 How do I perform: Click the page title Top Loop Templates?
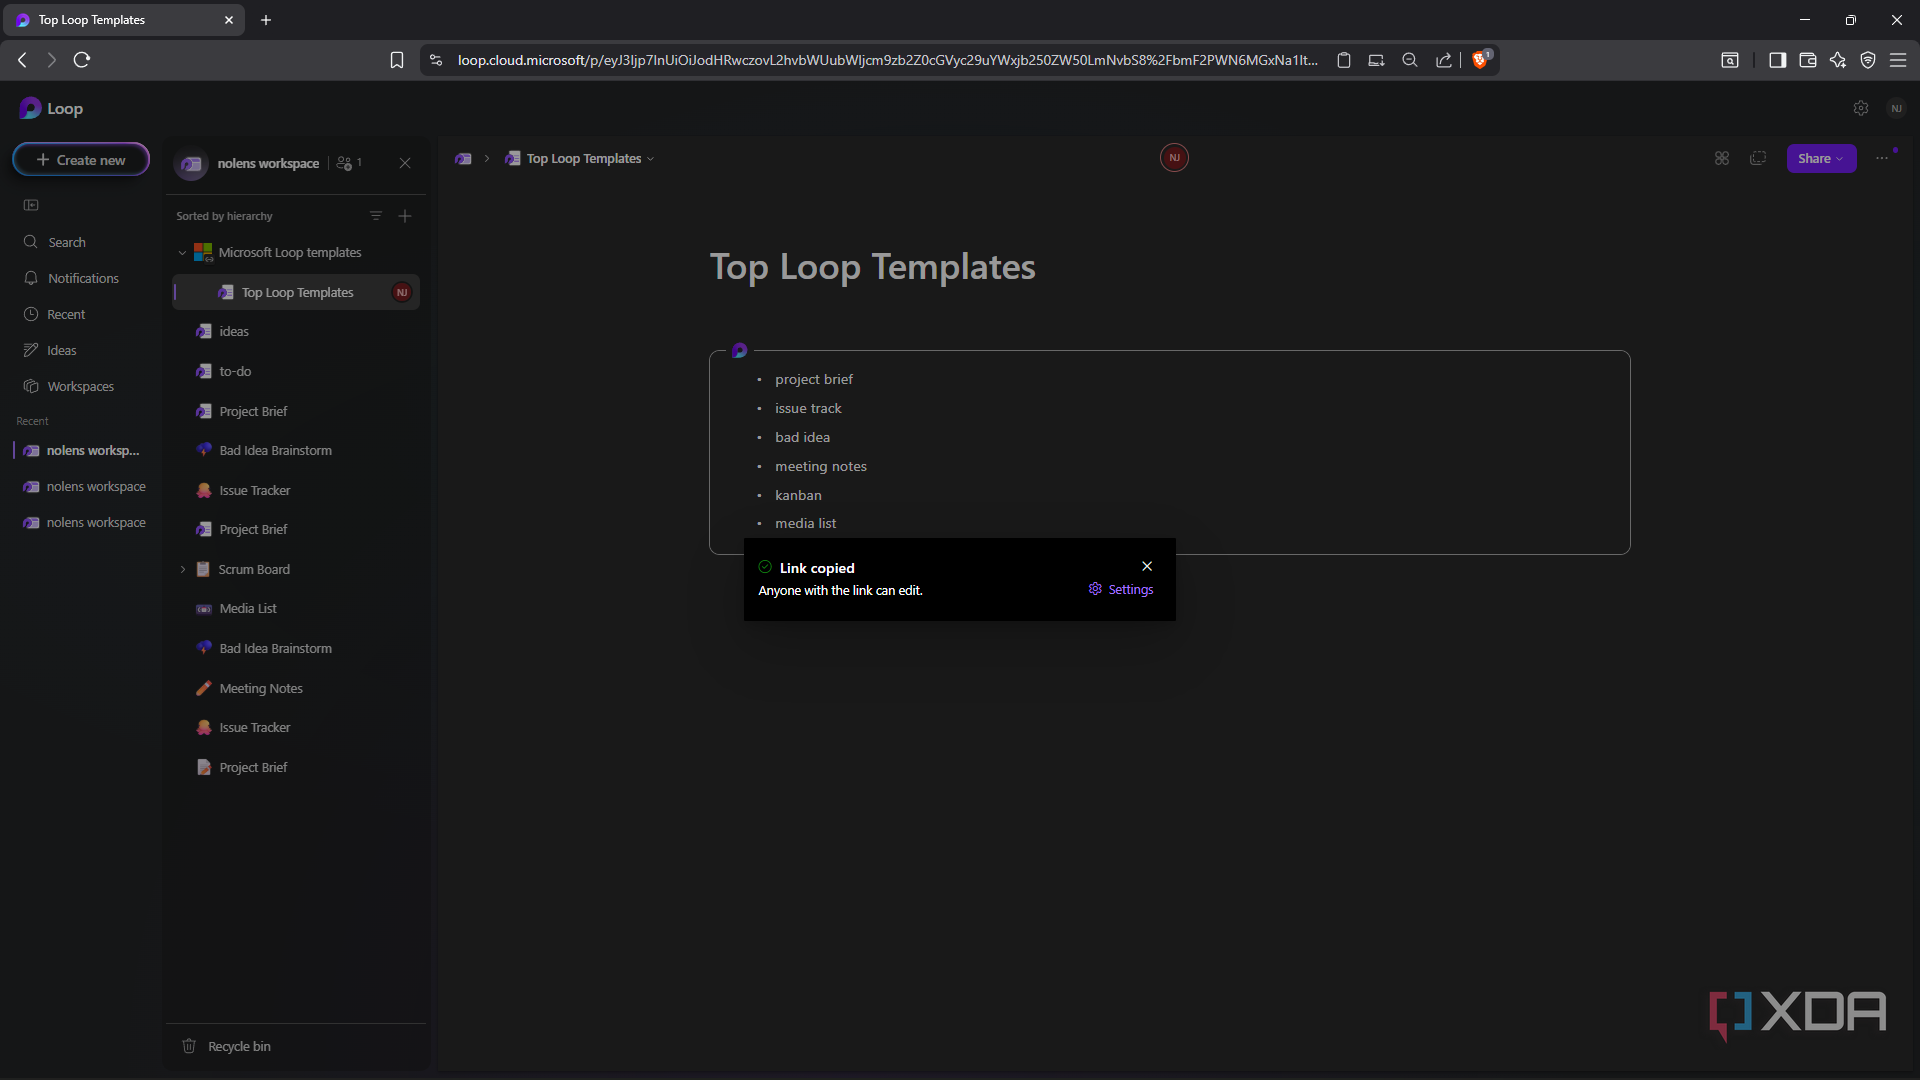click(872, 267)
